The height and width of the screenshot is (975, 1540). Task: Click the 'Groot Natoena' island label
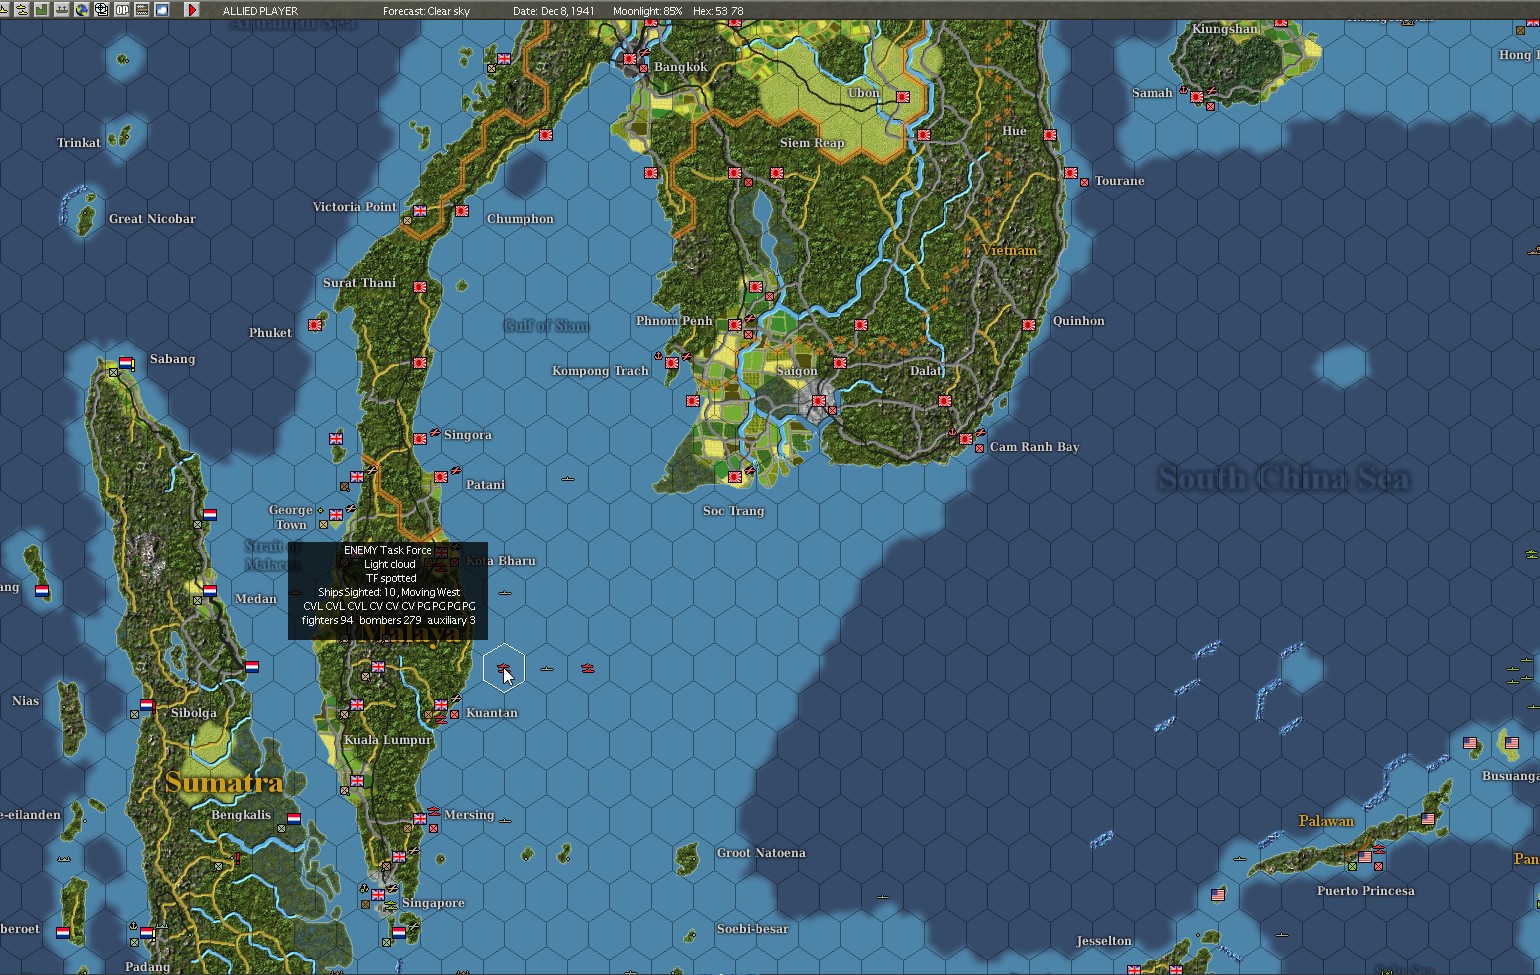[761, 853]
